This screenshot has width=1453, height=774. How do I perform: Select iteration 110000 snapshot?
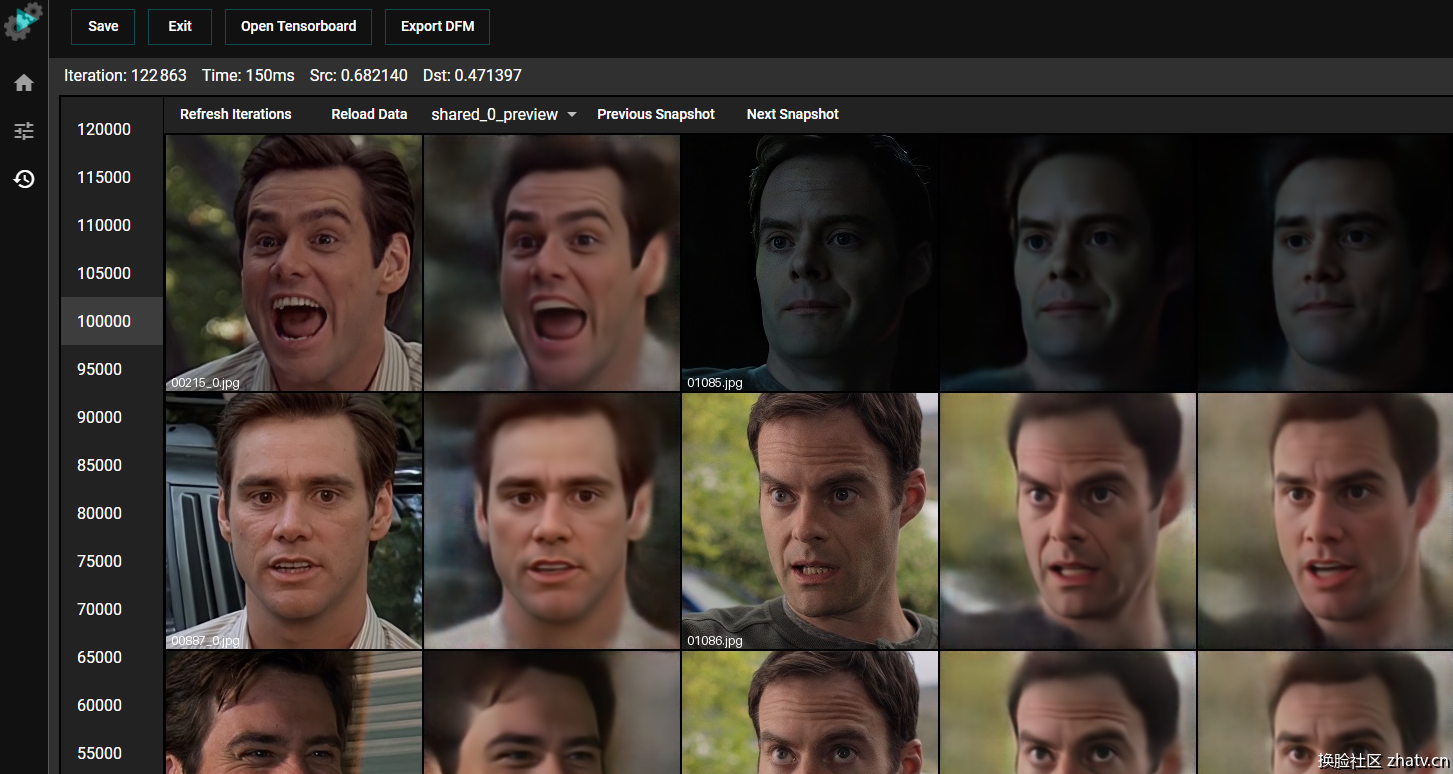coord(111,225)
